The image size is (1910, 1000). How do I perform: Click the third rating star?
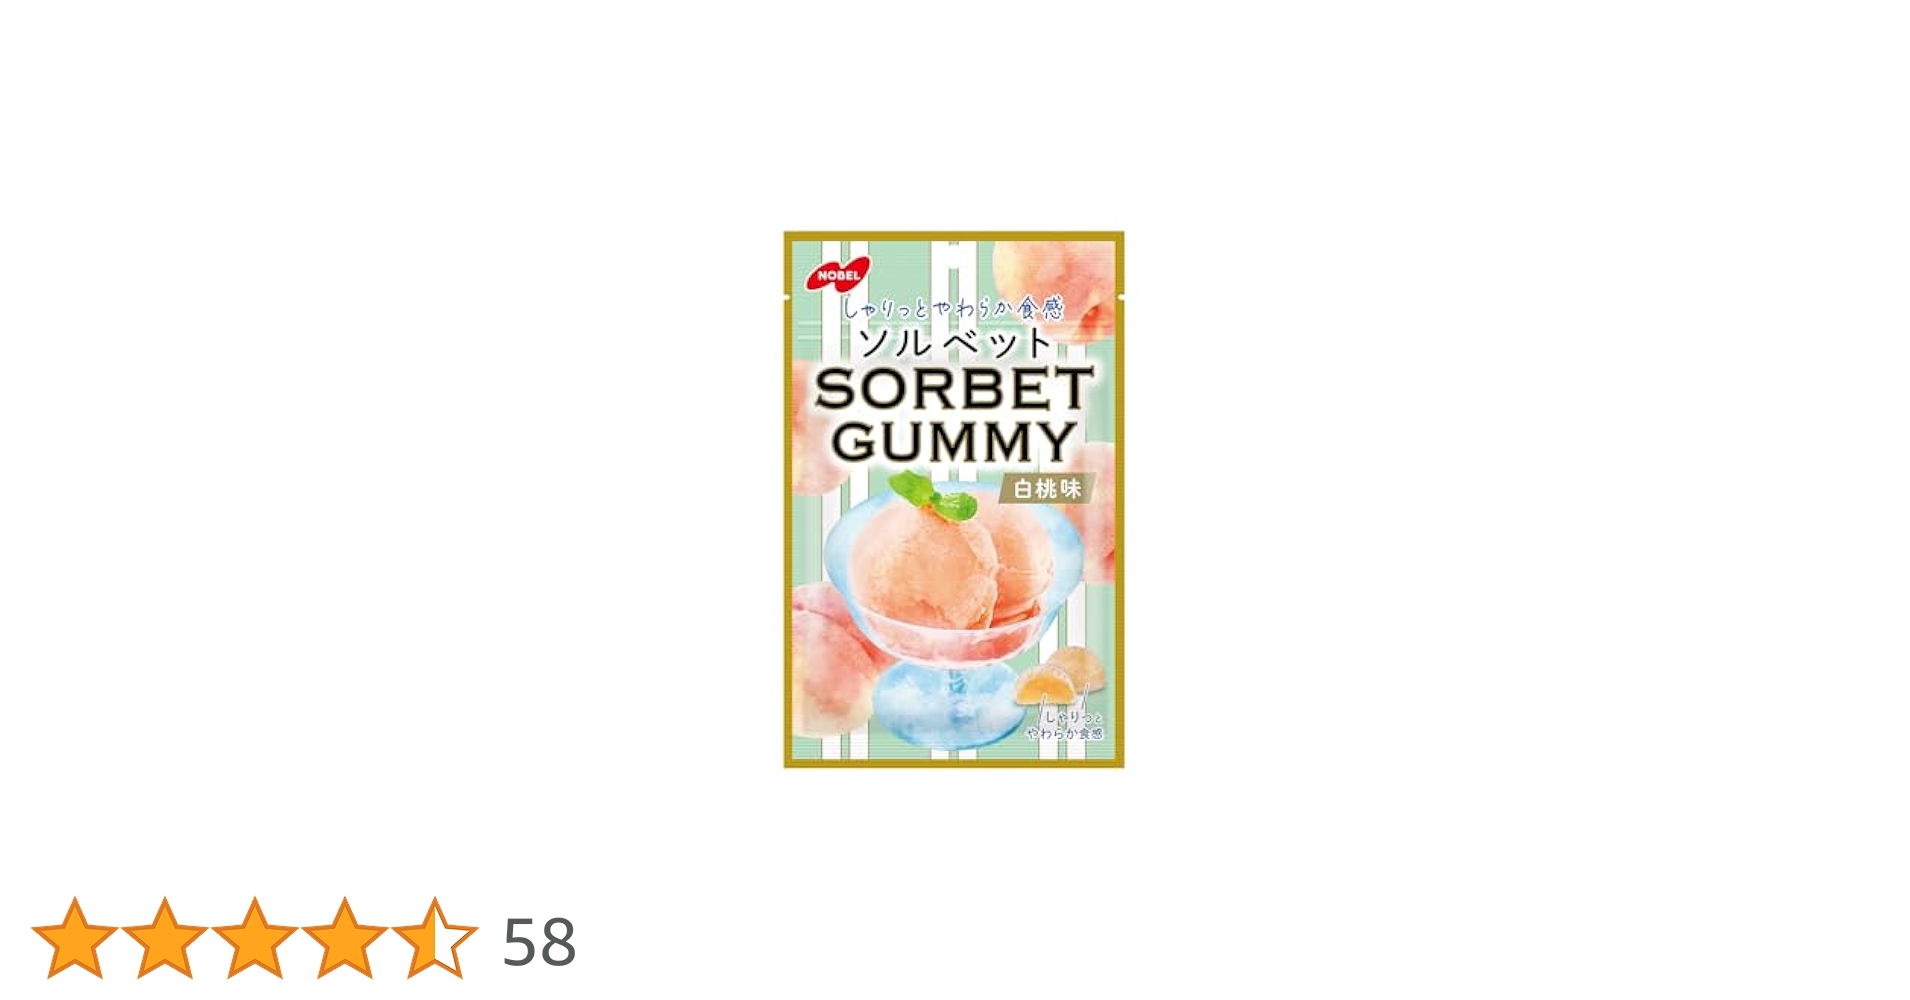[x=255, y=938]
